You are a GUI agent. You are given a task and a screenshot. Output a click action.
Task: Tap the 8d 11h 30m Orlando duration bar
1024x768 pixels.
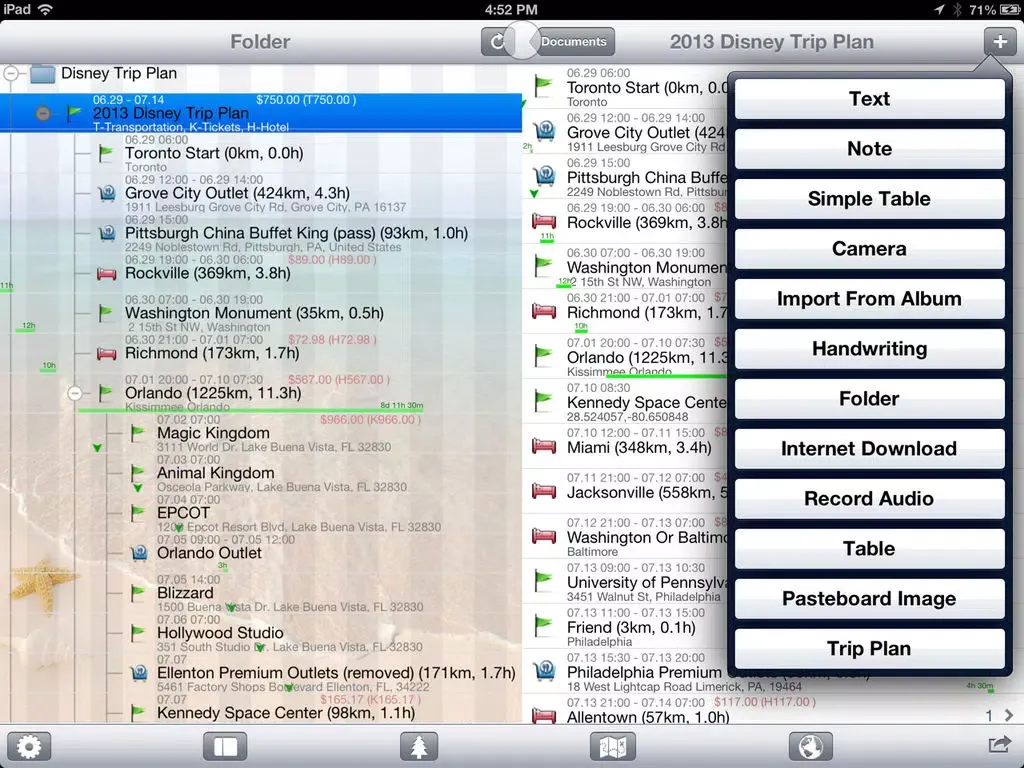click(x=251, y=409)
